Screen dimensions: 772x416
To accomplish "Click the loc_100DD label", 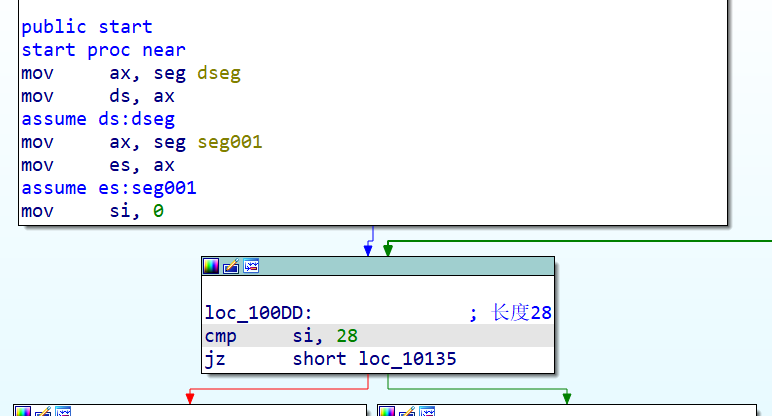I will pyautogui.click(x=258, y=313).
